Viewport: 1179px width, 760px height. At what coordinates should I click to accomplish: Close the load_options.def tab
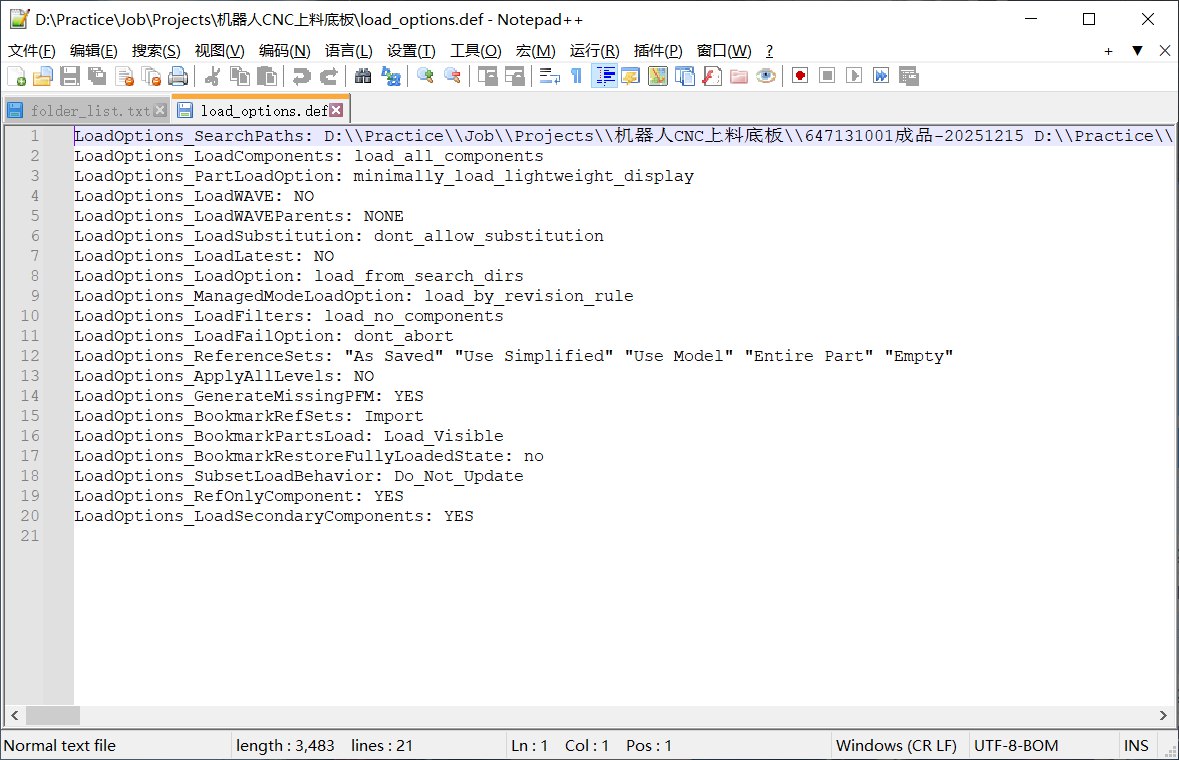click(x=336, y=110)
